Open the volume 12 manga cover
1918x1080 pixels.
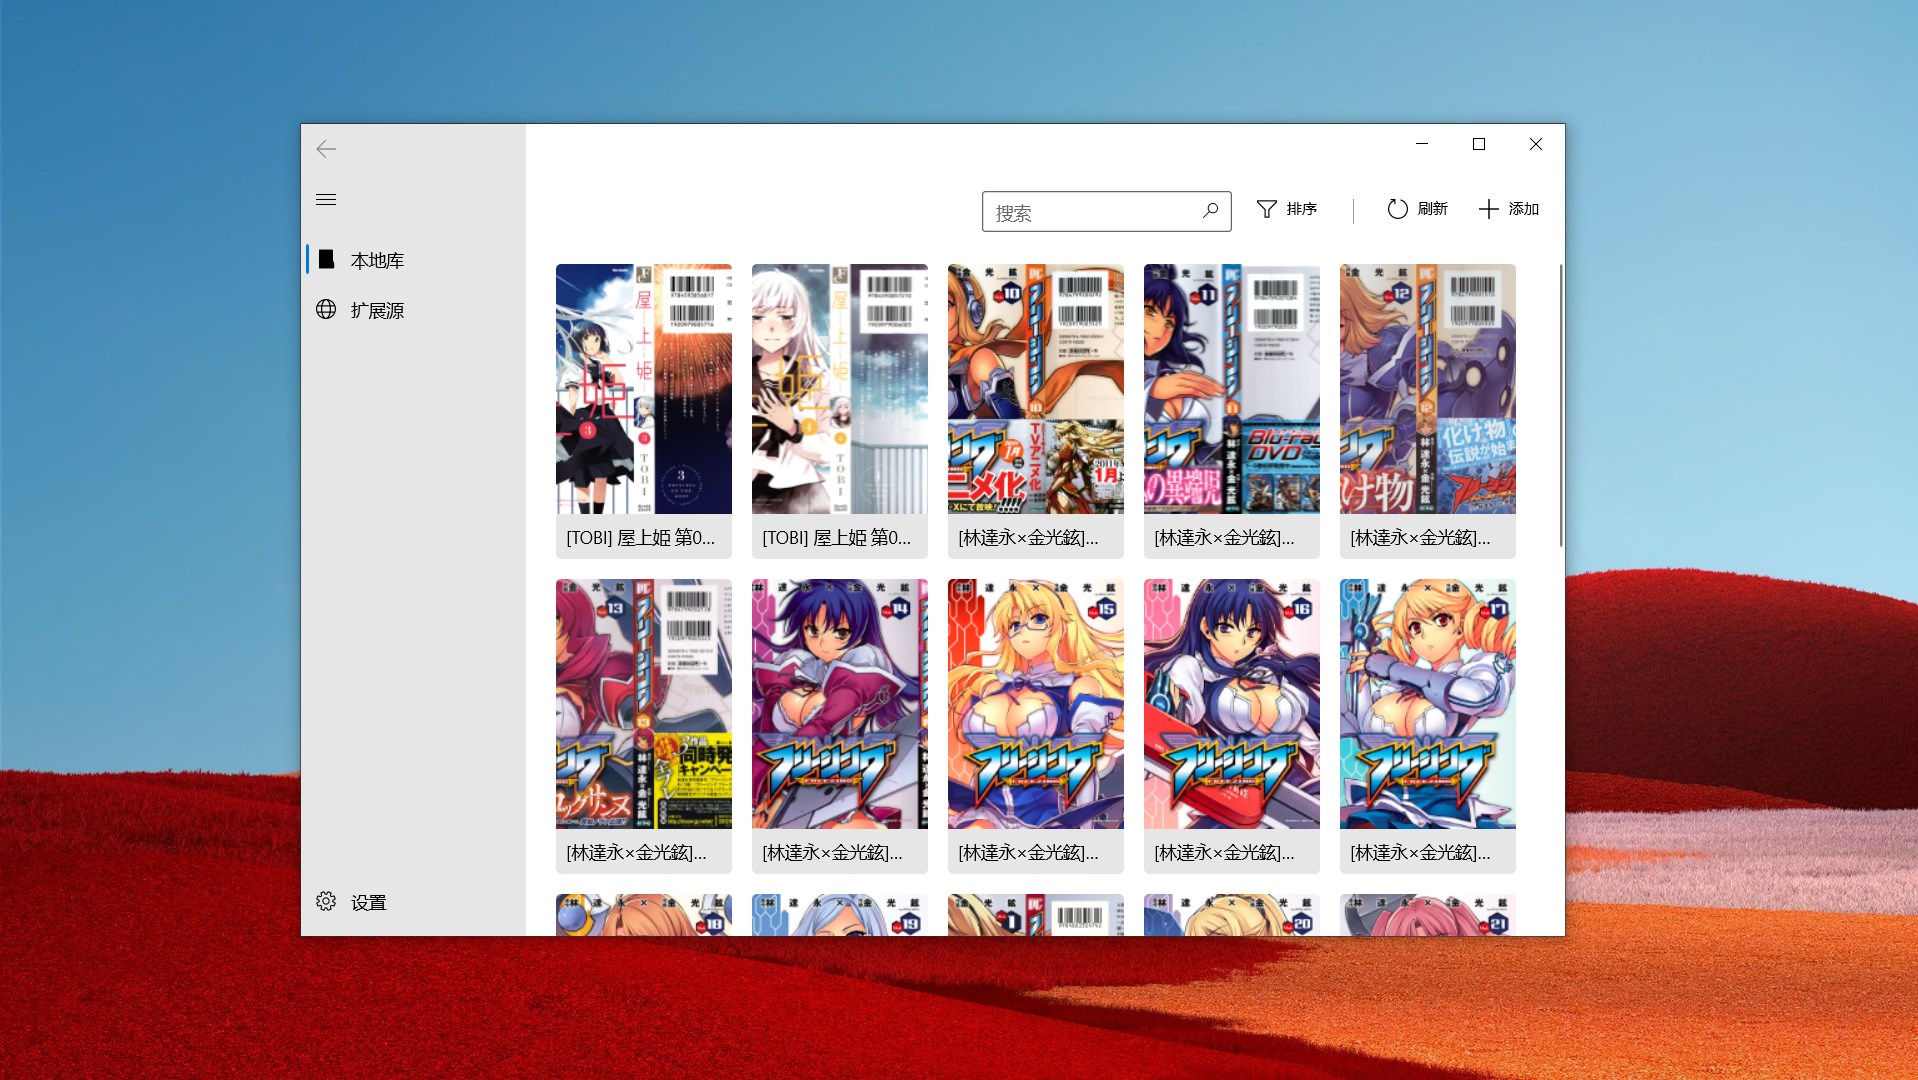(1428, 389)
